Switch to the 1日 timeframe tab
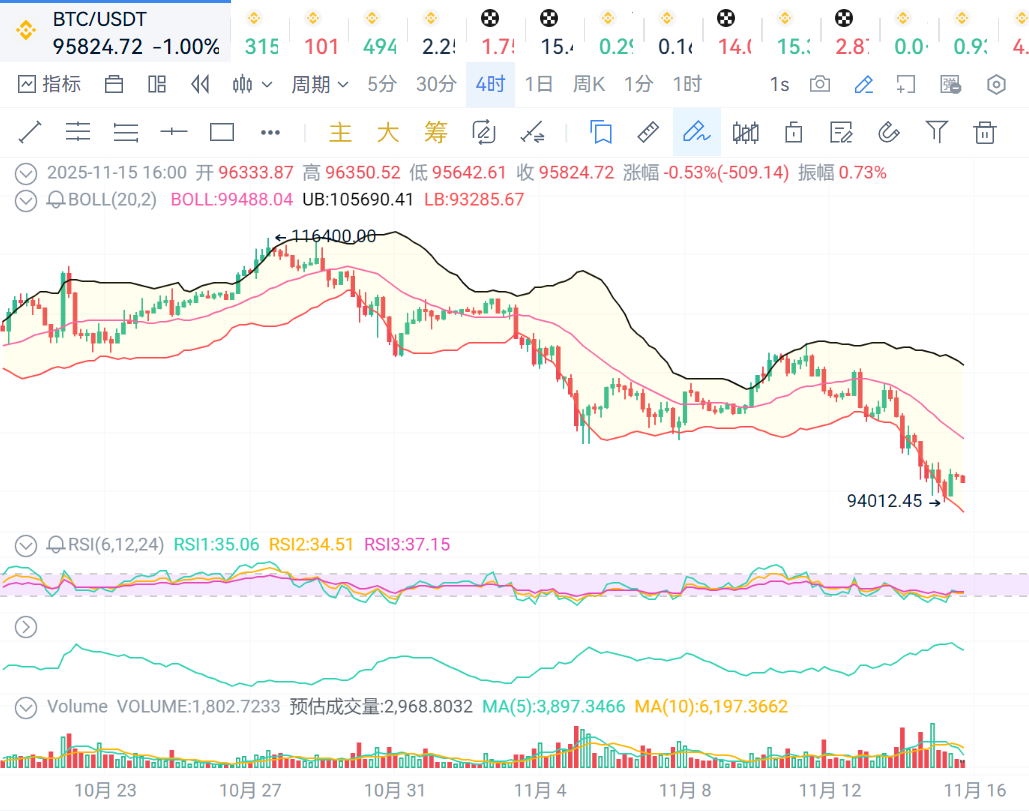Image resolution: width=1029 pixels, height=811 pixels. (x=538, y=85)
